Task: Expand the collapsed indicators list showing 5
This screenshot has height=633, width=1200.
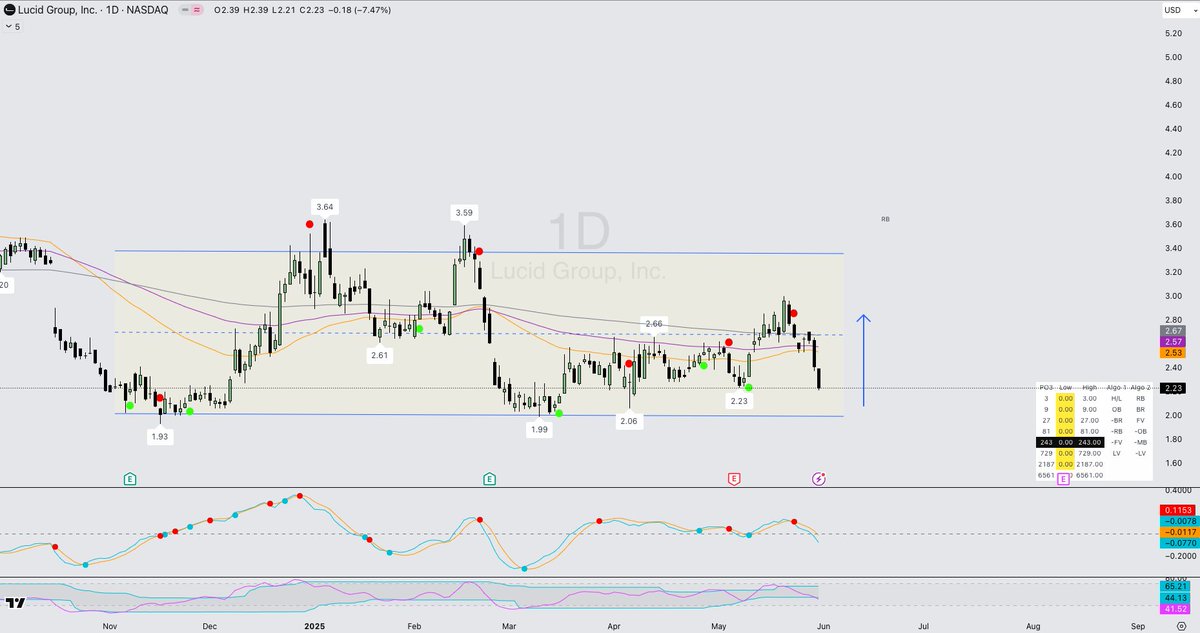Action: click(x=13, y=27)
